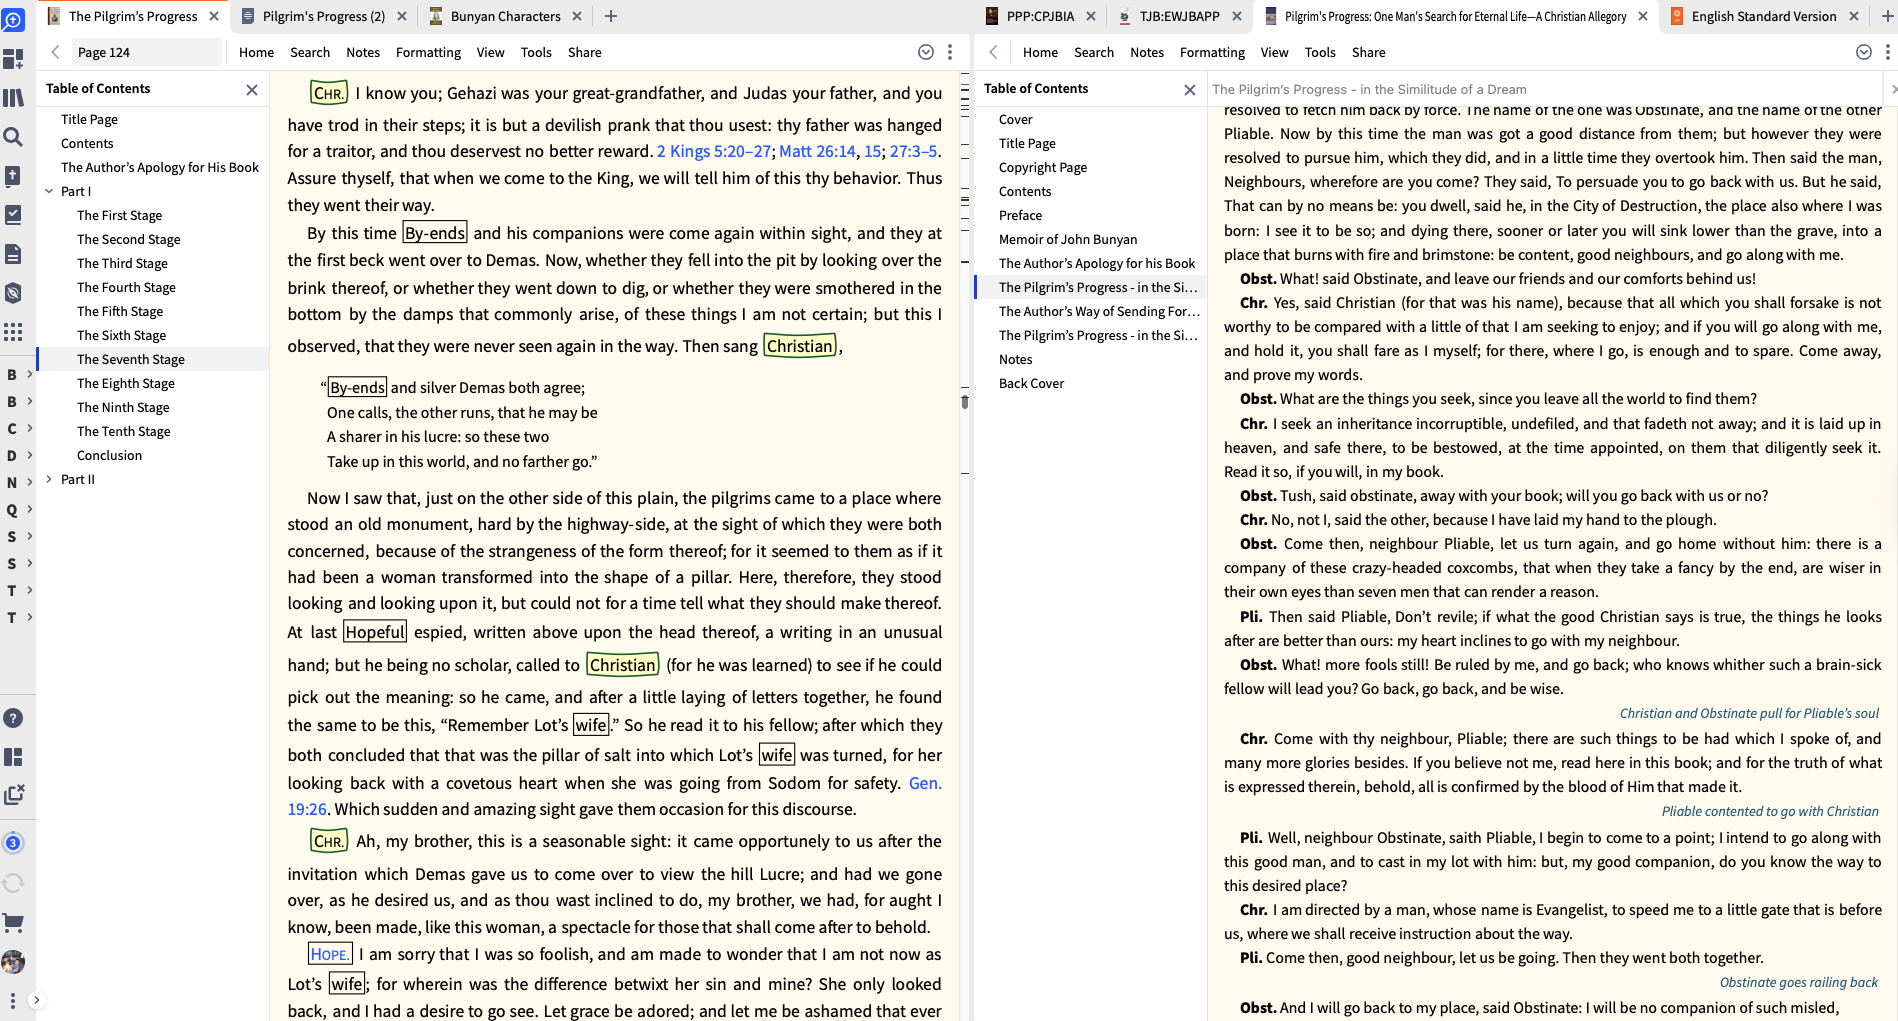
Task: Open the Library icon in sidebar
Action: 13,98
